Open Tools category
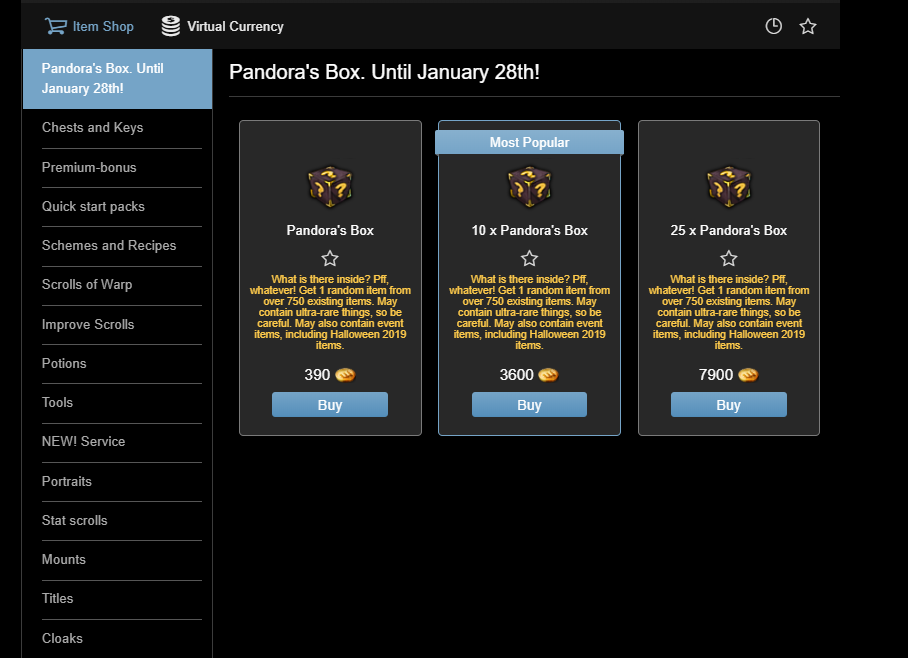The width and height of the screenshot is (908, 658). pyautogui.click(x=122, y=403)
